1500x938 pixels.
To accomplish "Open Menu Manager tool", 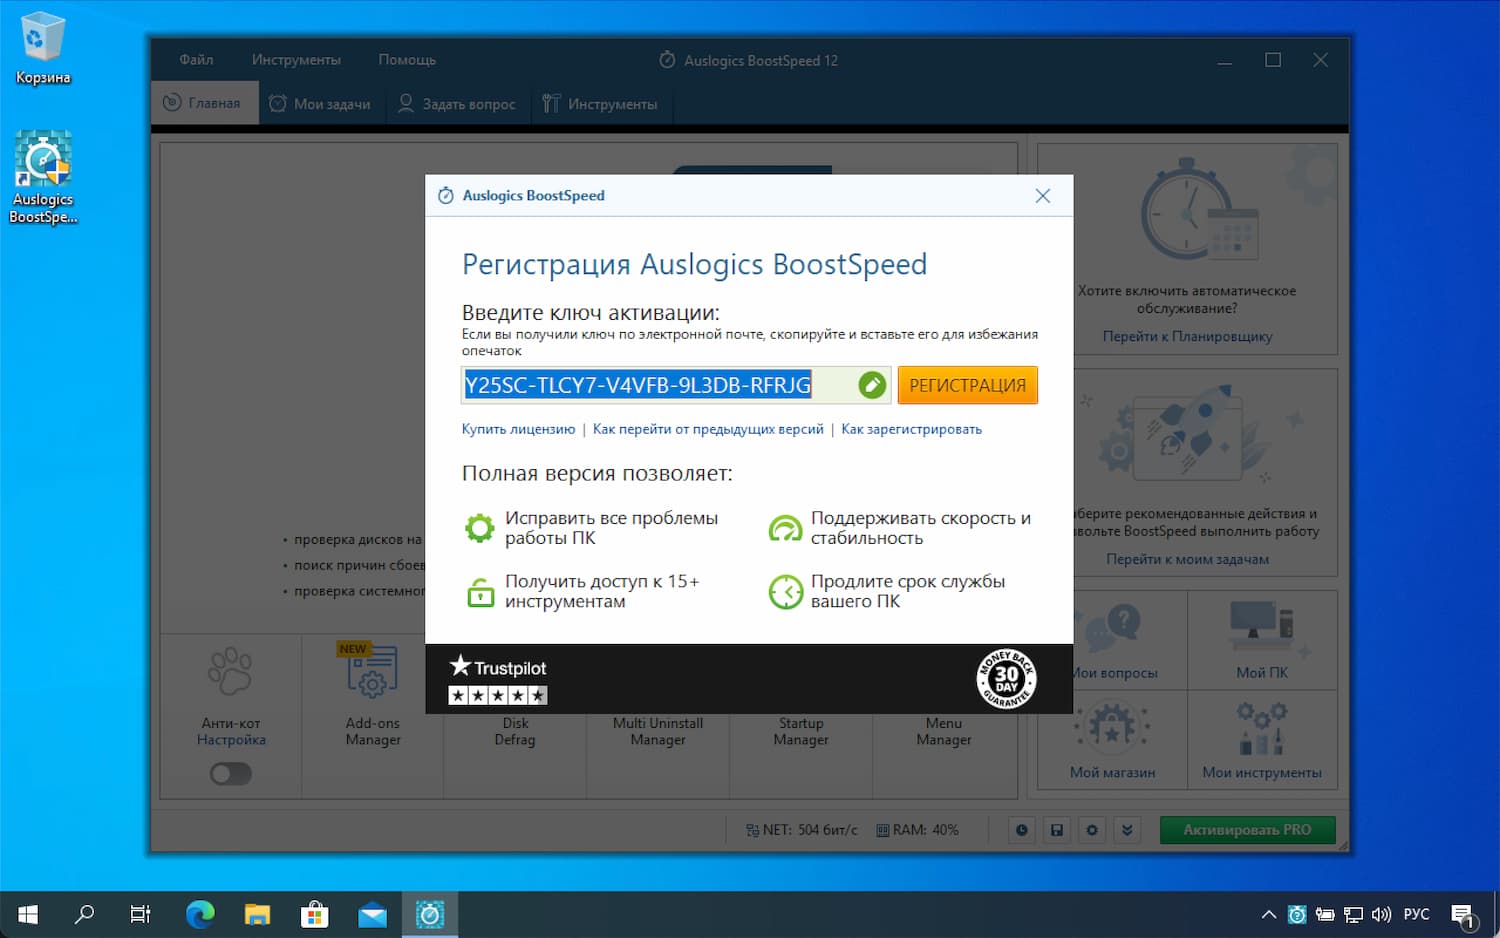I will pyautogui.click(x=944, y=731).
